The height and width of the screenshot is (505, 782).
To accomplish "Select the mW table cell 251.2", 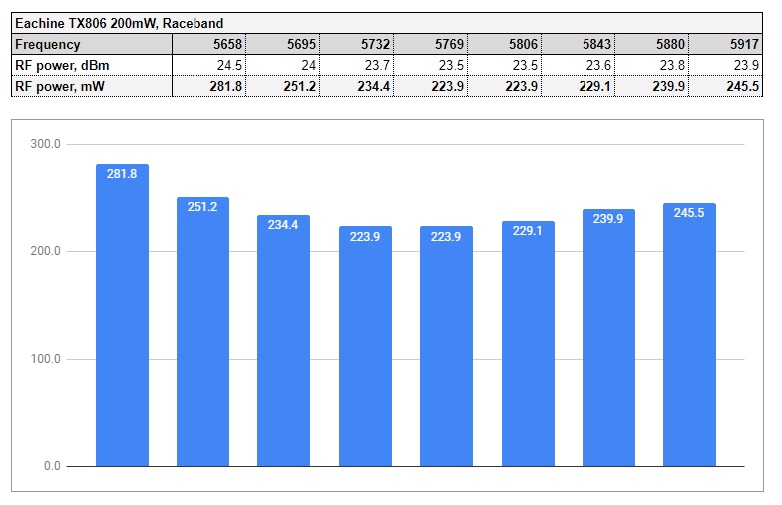I will click(283, 86).
